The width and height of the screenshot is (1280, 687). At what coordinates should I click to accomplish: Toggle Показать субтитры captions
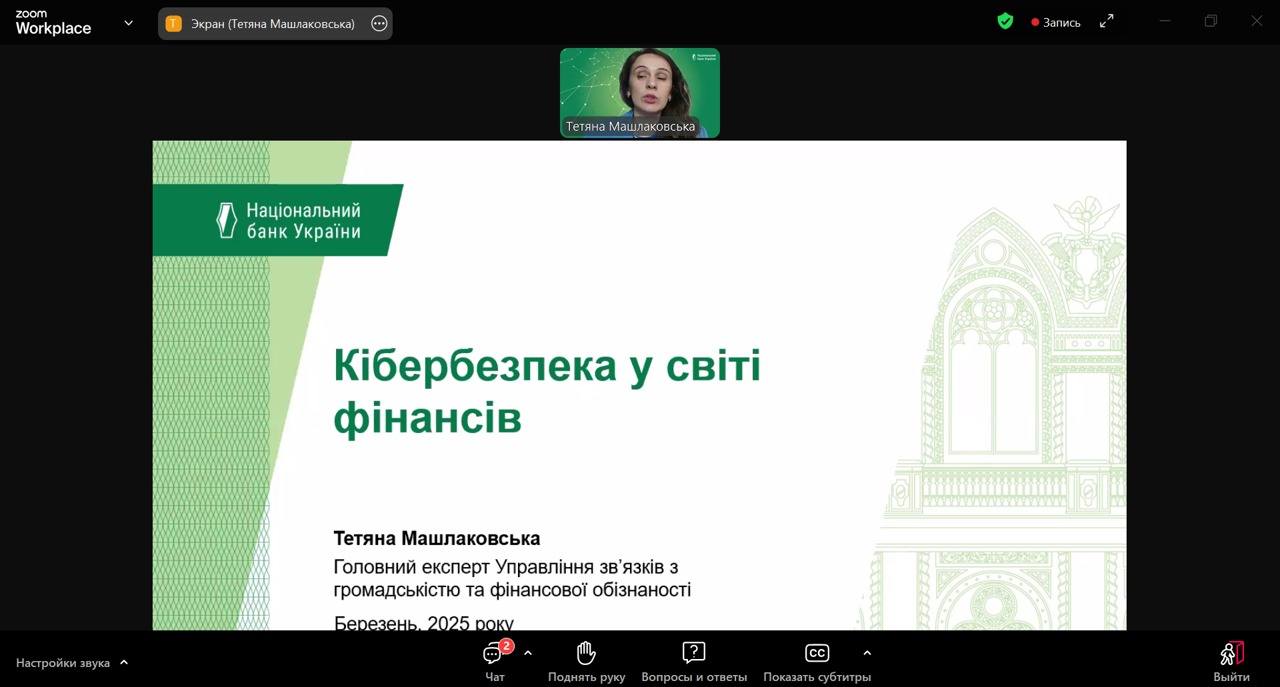coord(817,662)
